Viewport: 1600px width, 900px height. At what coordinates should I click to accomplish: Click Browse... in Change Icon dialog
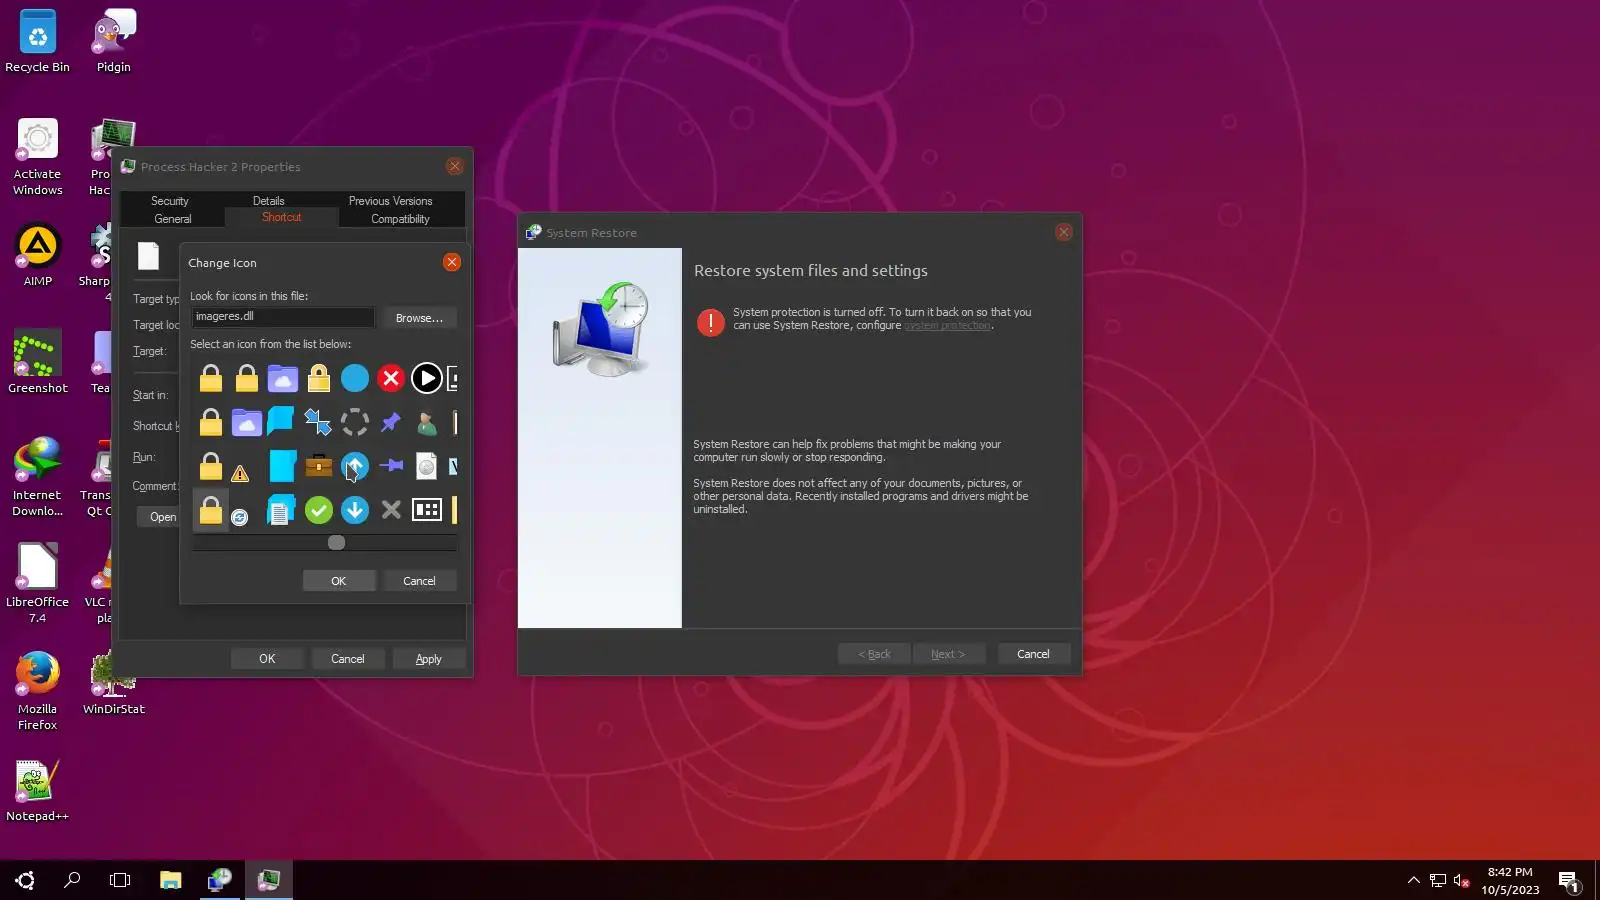(x=419, y=318)
